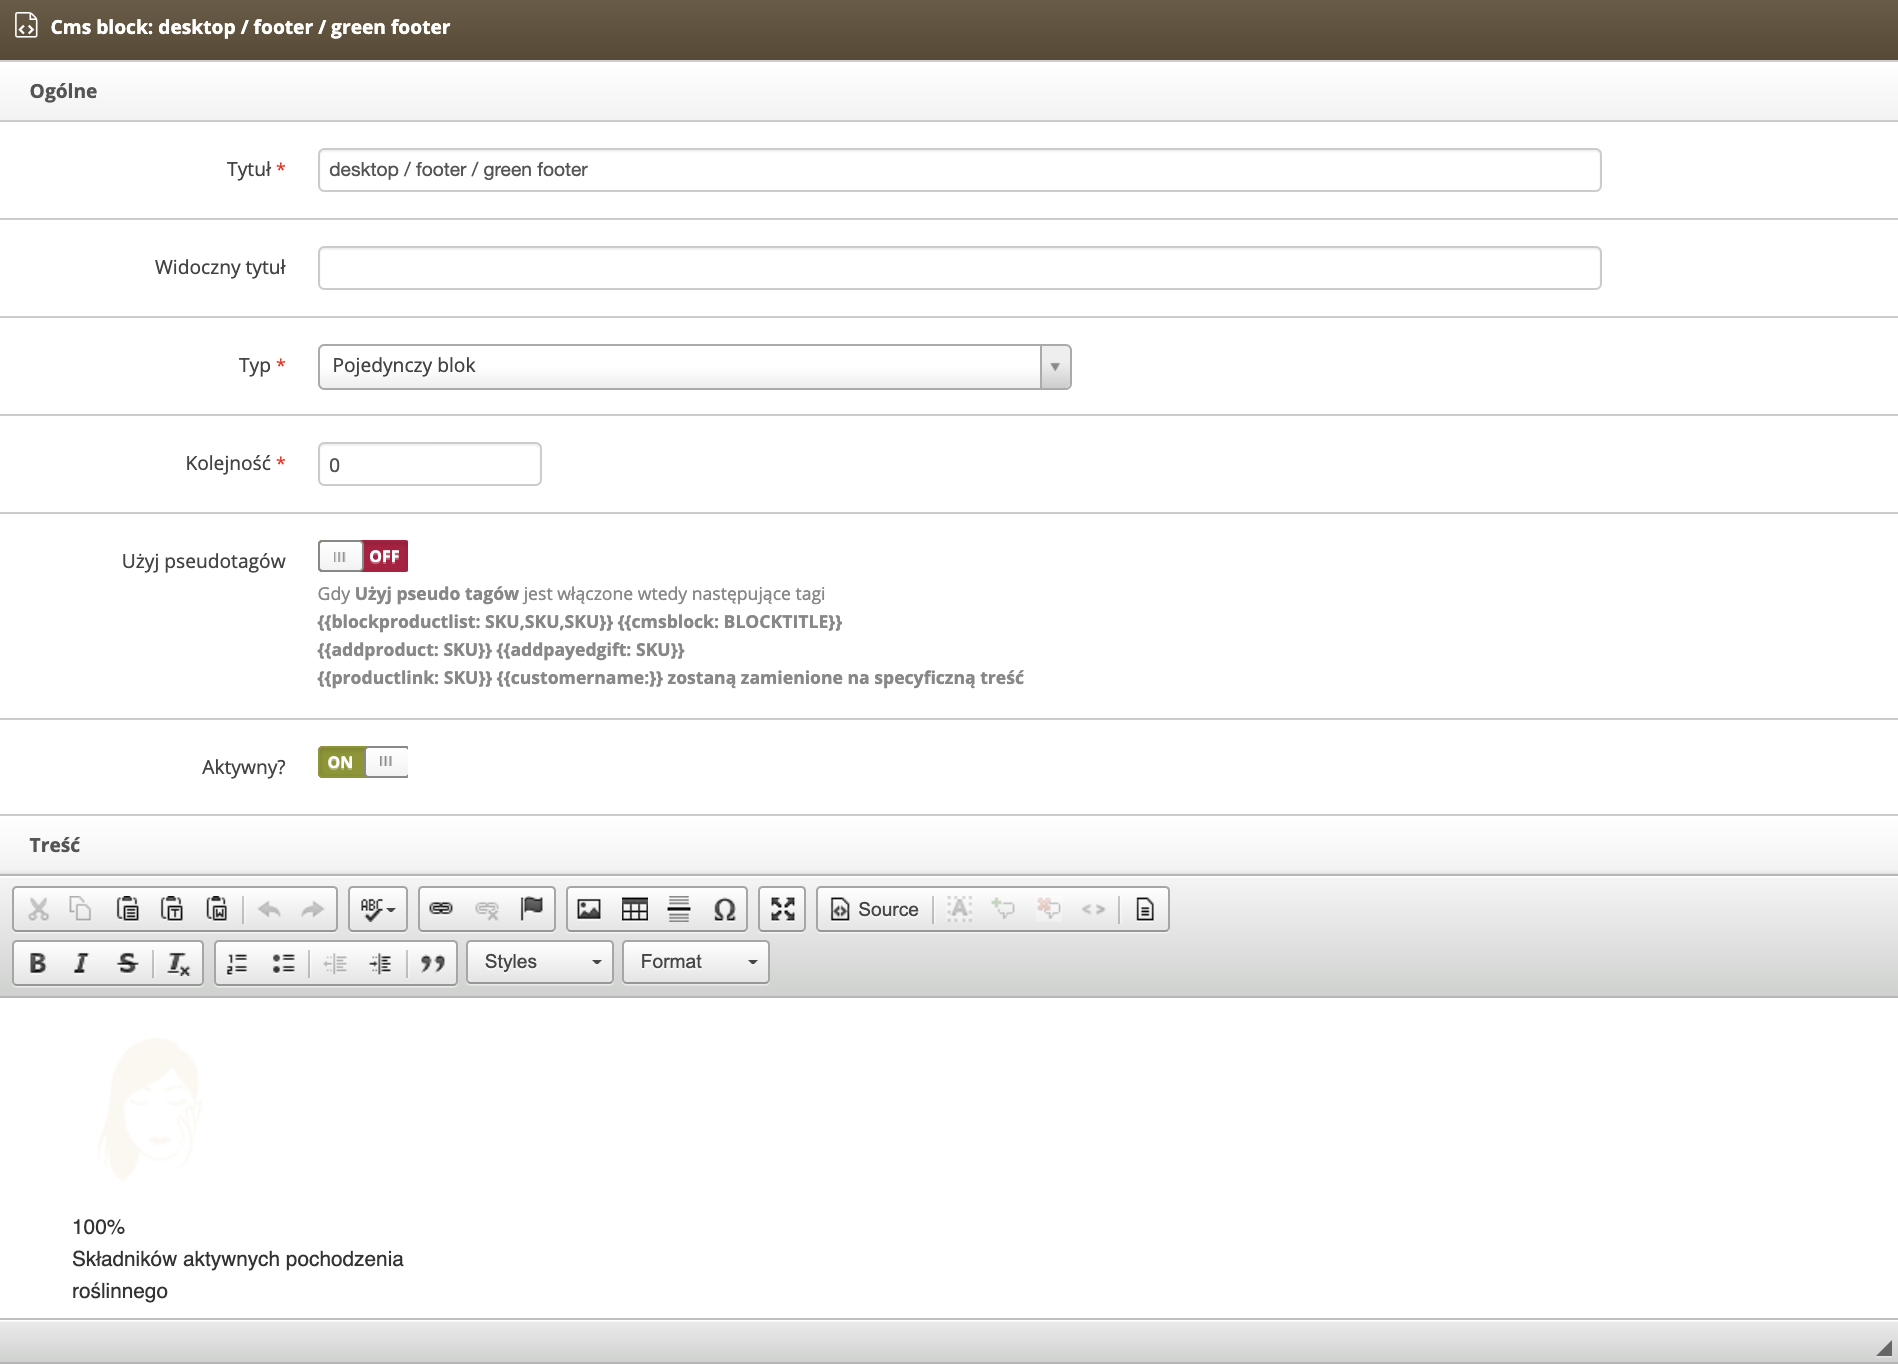Open the spell check ABC dropdown
The image size is (1898, 1364).
[x=378, y=909]
